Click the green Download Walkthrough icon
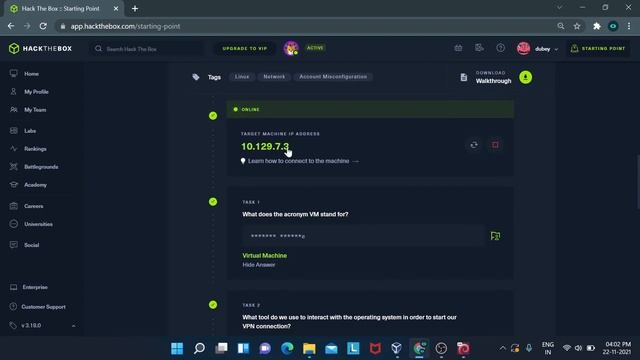This screenshot has width=640, height=360. [525, 77]
